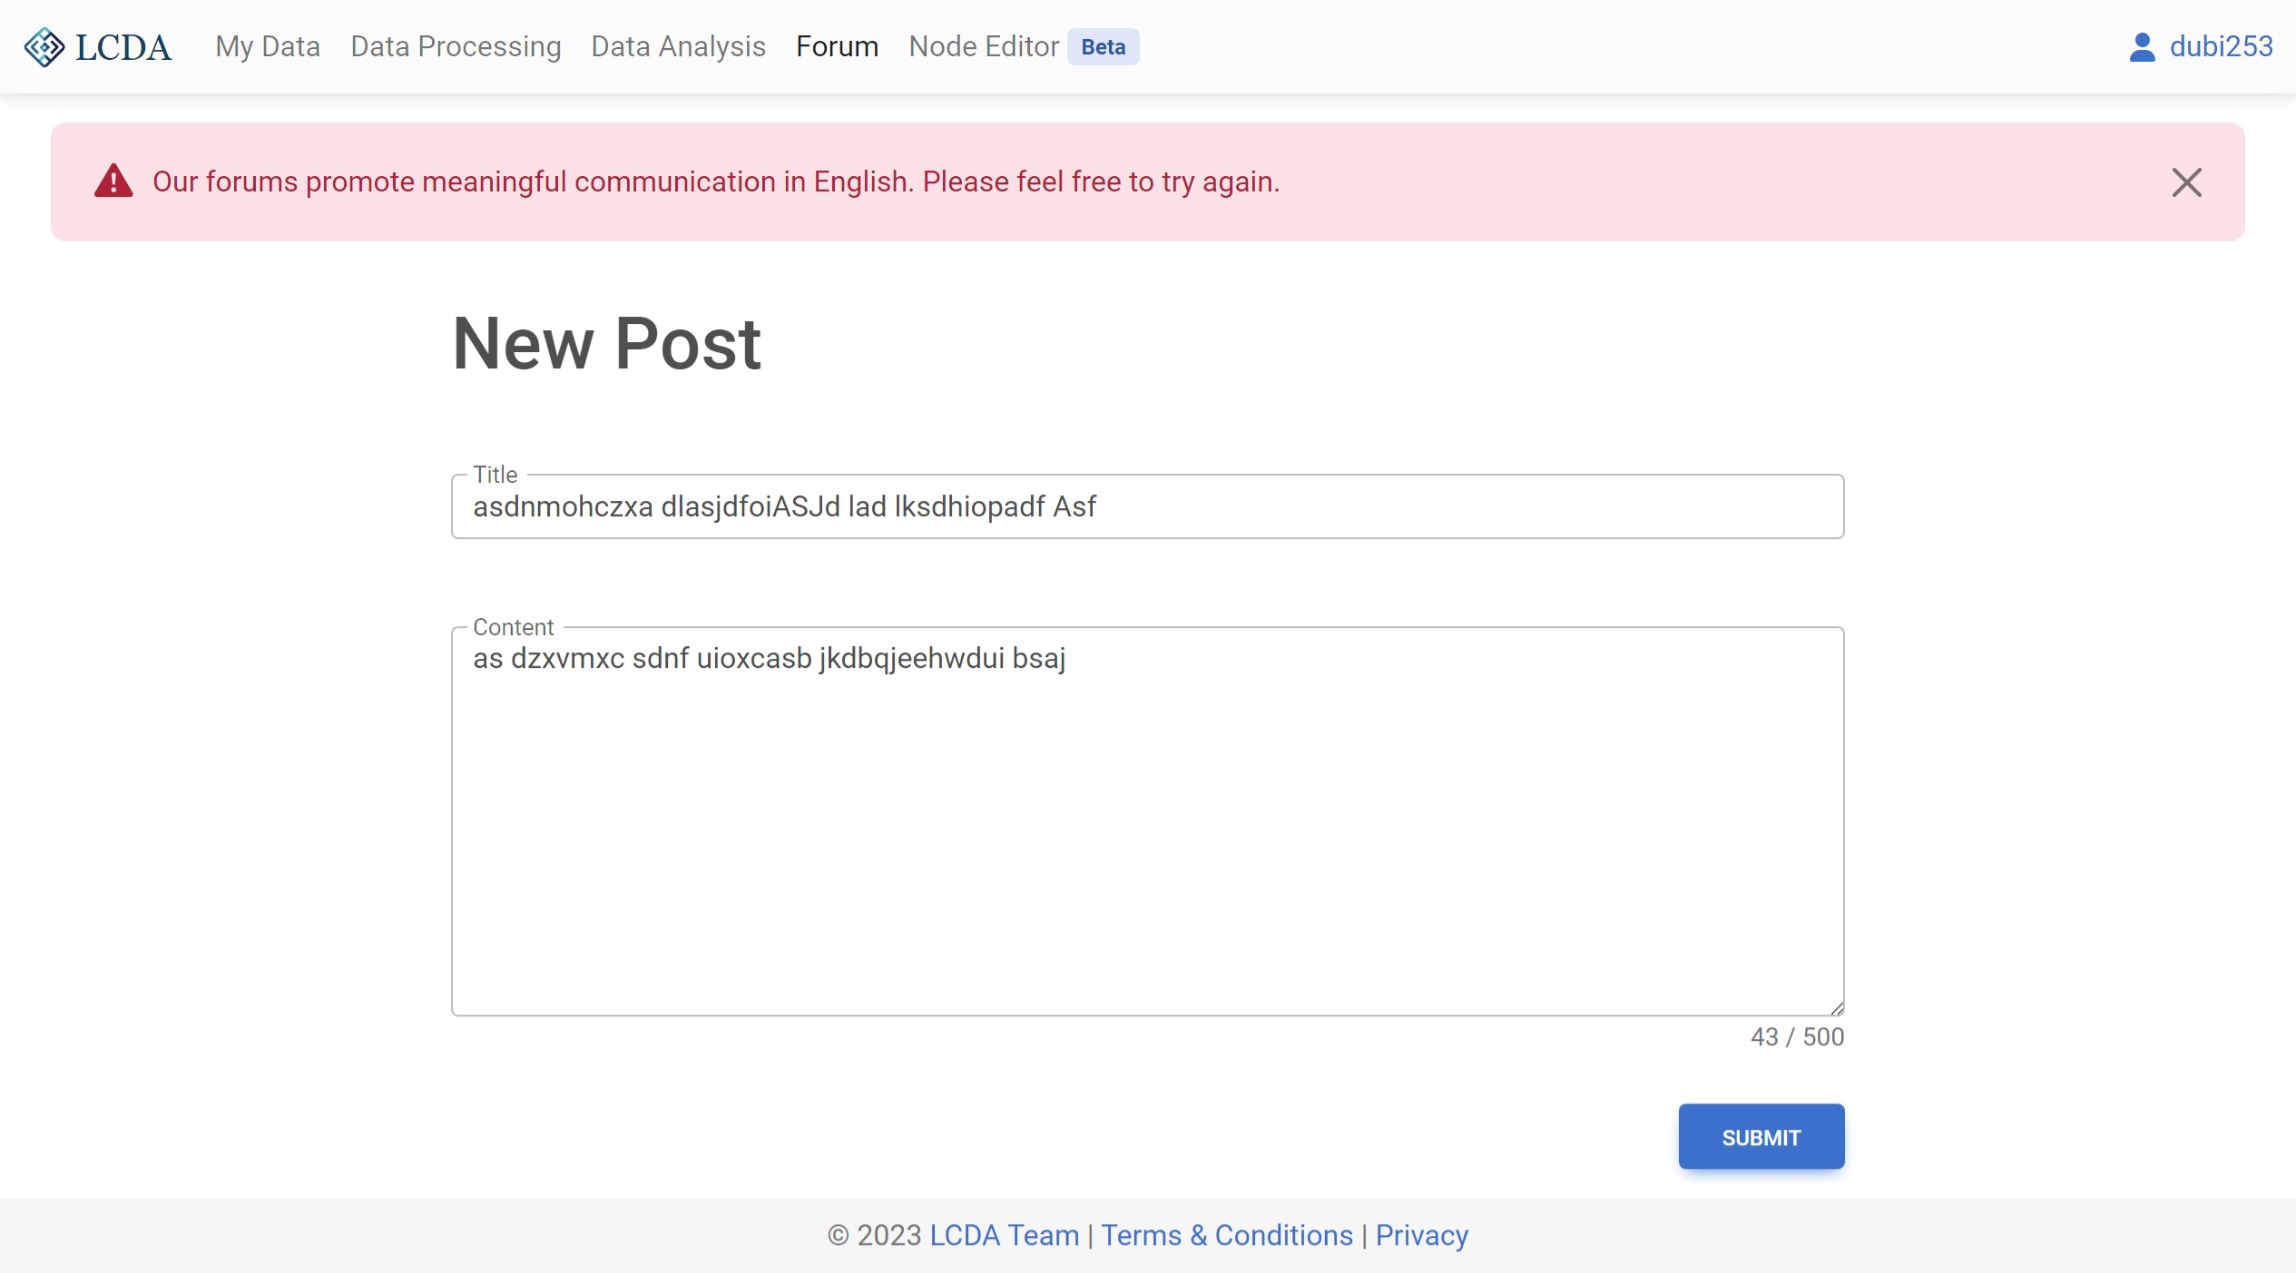Click the 43 / 500 character counter

pos(1796,1037)
